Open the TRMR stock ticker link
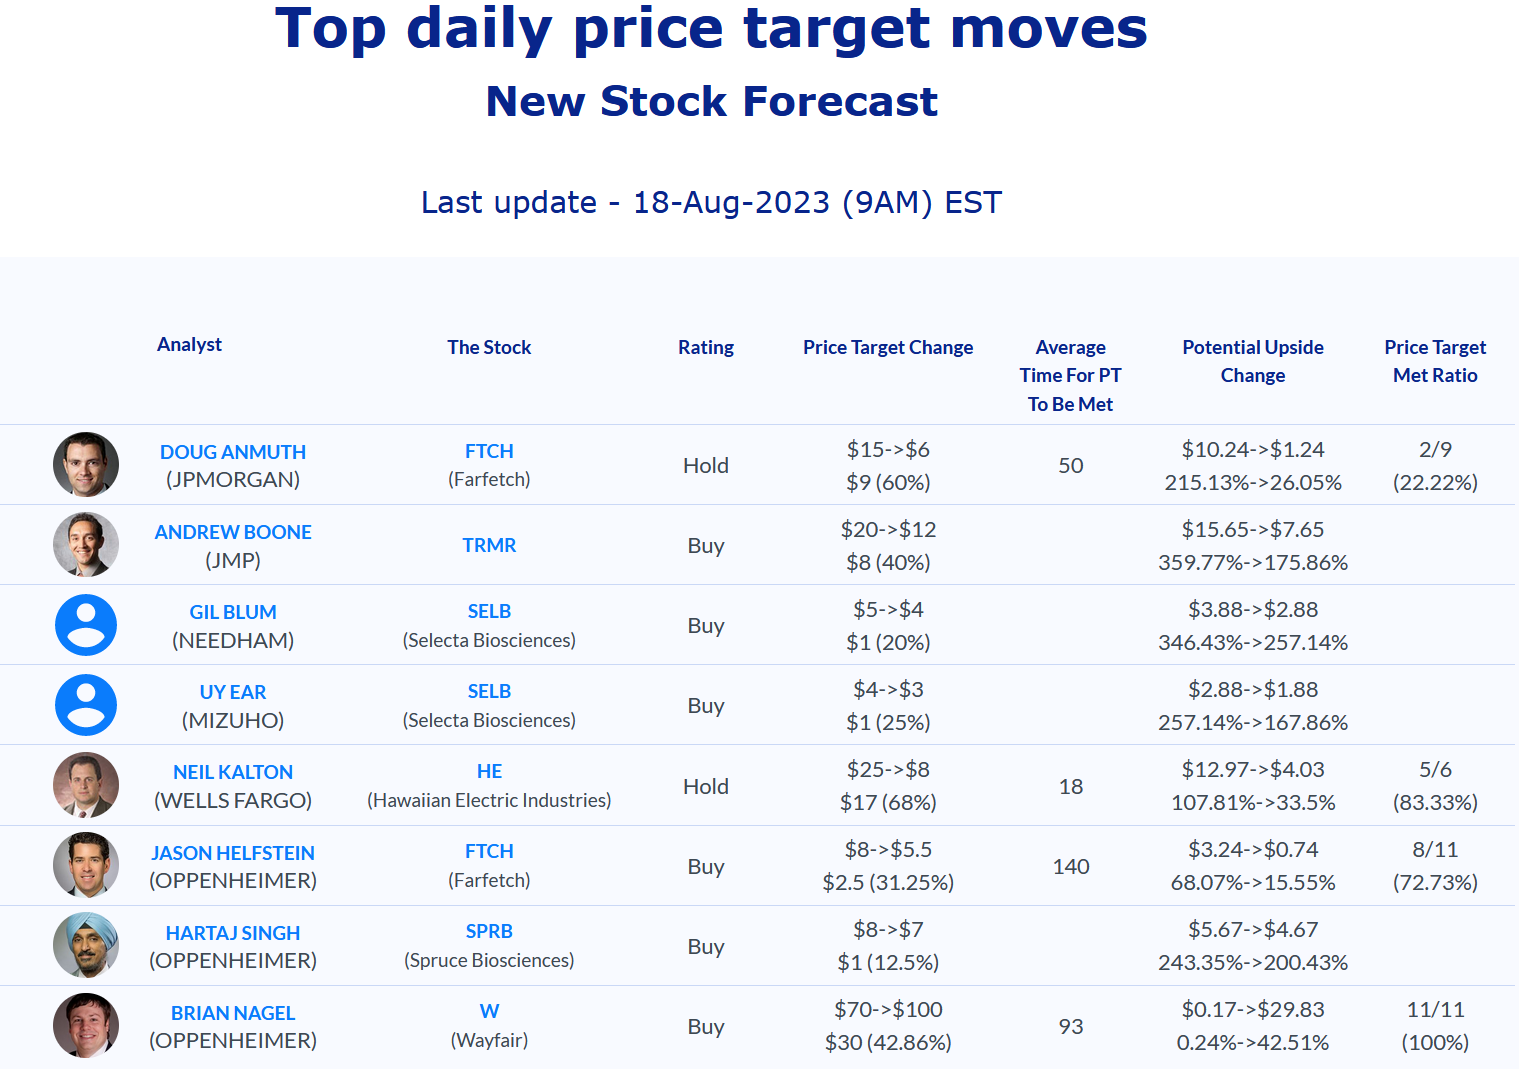The width and height of the screenshot is (1519, 1069). (489, 545)
